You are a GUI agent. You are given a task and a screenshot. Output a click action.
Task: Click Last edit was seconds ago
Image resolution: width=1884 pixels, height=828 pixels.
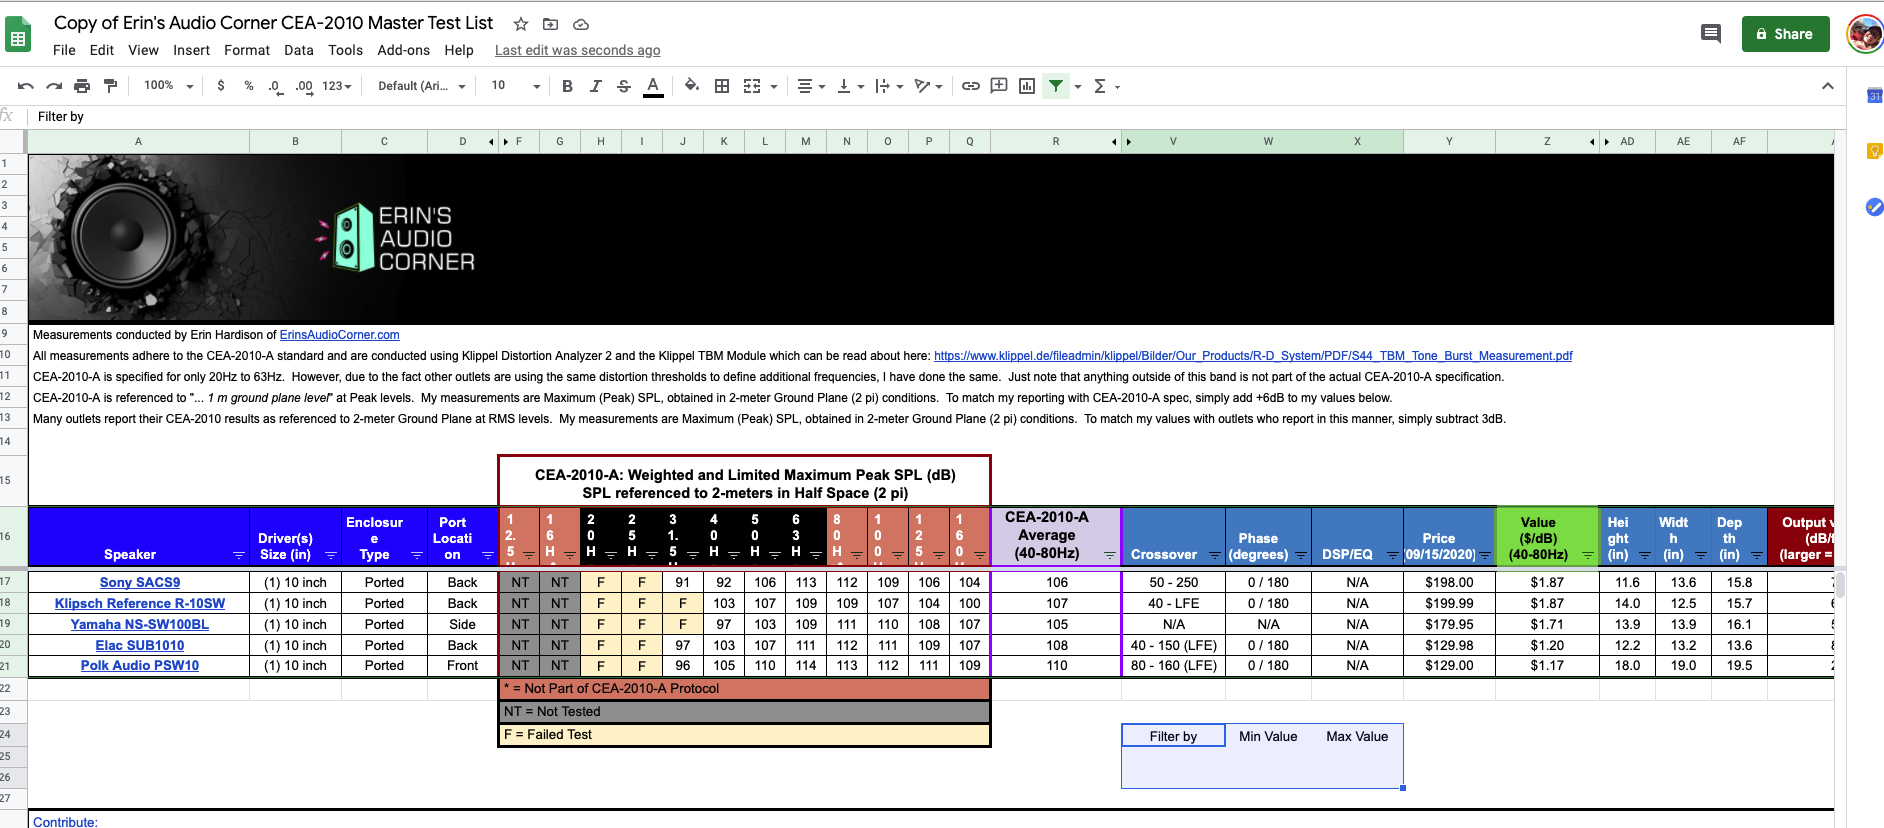point(577,50)
